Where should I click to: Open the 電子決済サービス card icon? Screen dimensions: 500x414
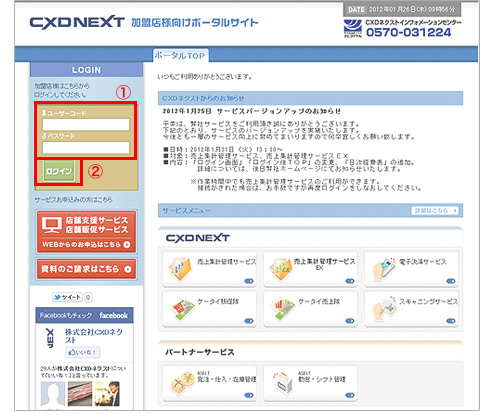pos(383,269)
